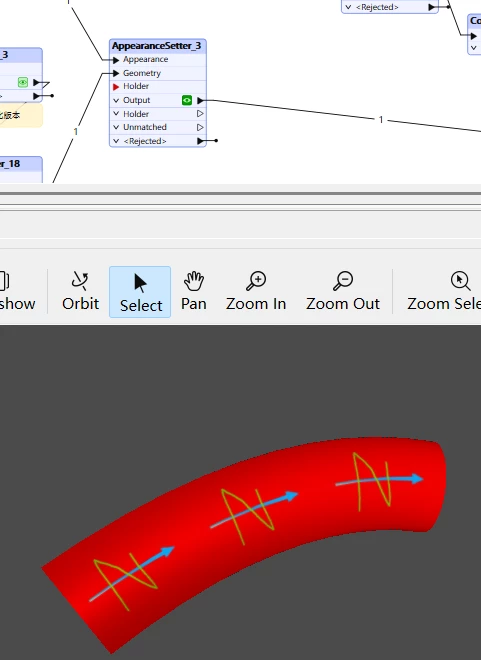
Task: Activate the Zoom Selected tool
Action: (444, 291)
